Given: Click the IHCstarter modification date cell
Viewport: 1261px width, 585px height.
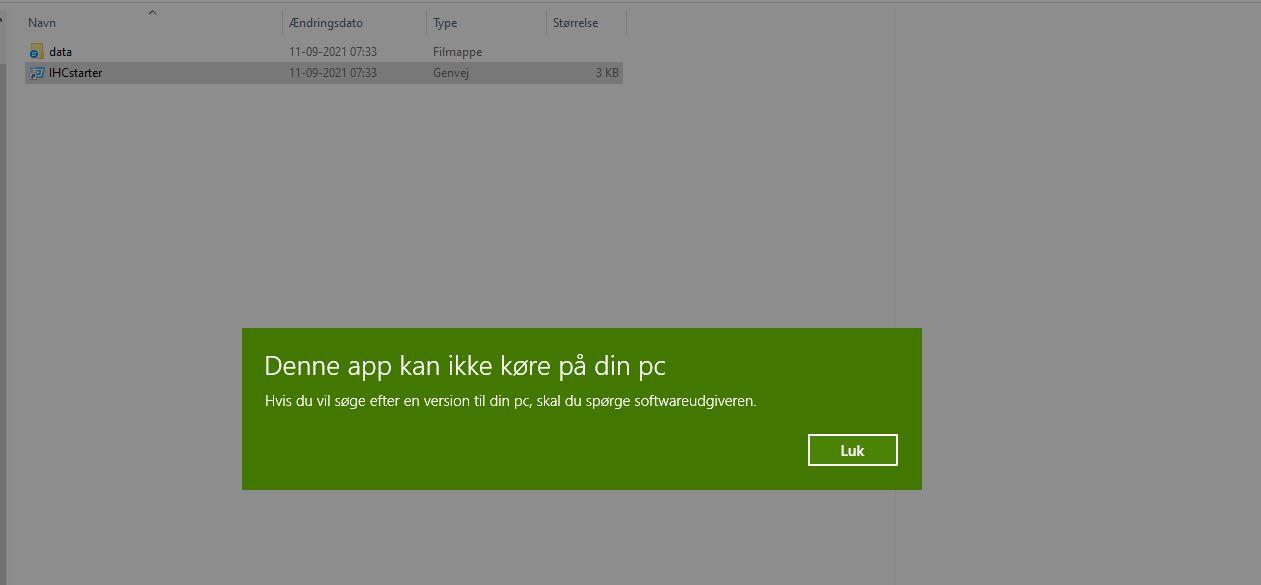Looking at the screenshot, I should tap(333, 73).
